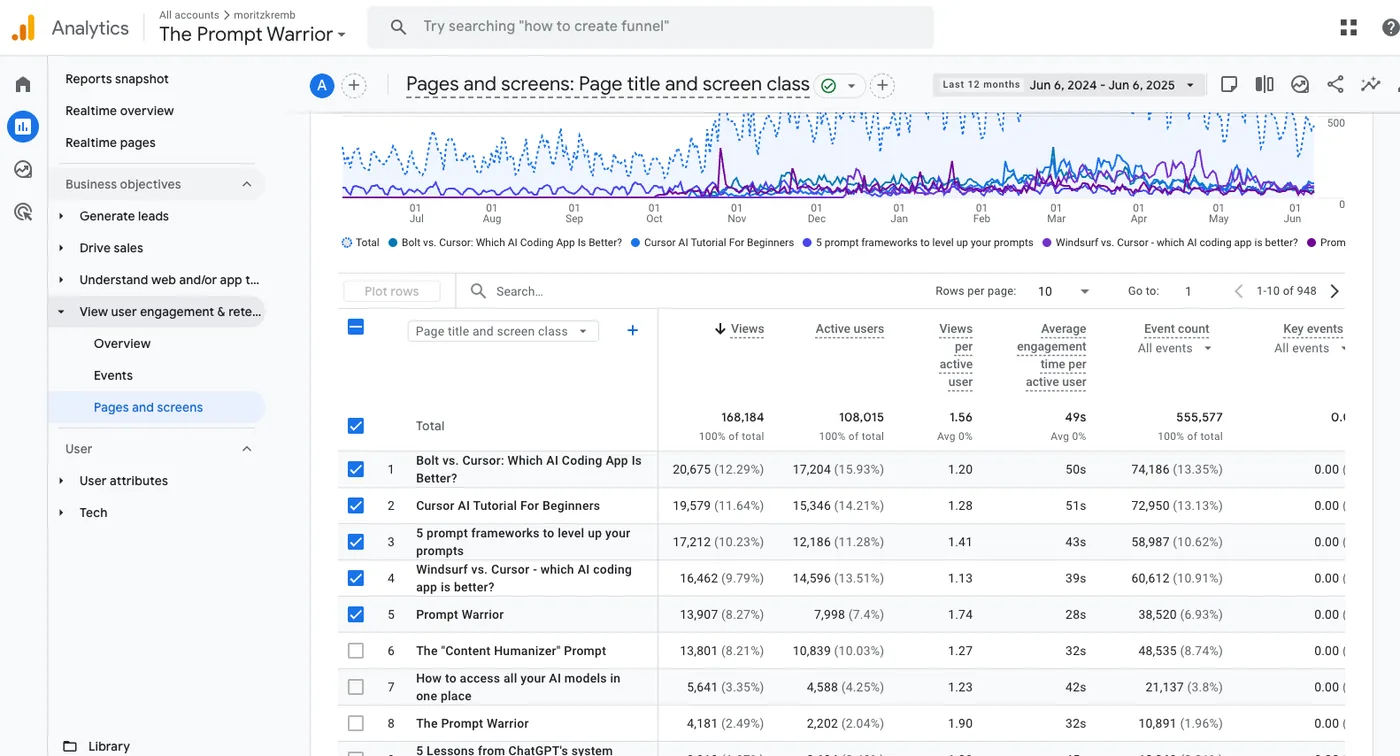Add a secondary dimension with blue plus
The width and height of the screenshot is (1400, 756).
[632, 331]
